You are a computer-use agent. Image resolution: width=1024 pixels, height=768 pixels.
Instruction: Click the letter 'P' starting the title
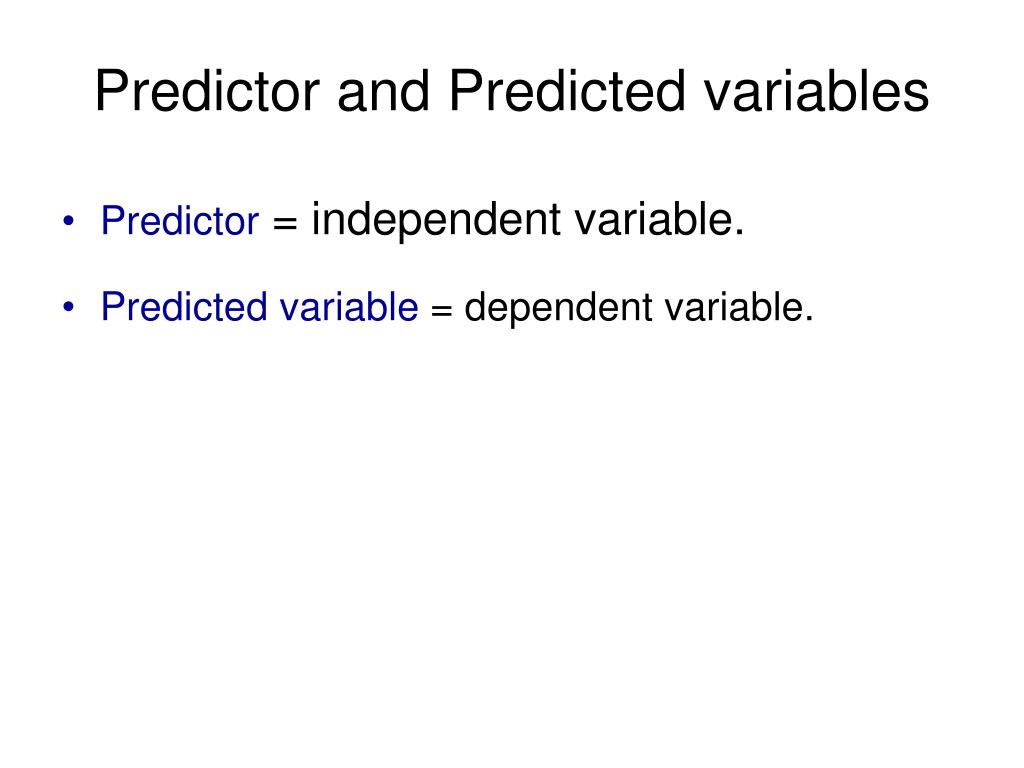[x=110, y=91]
